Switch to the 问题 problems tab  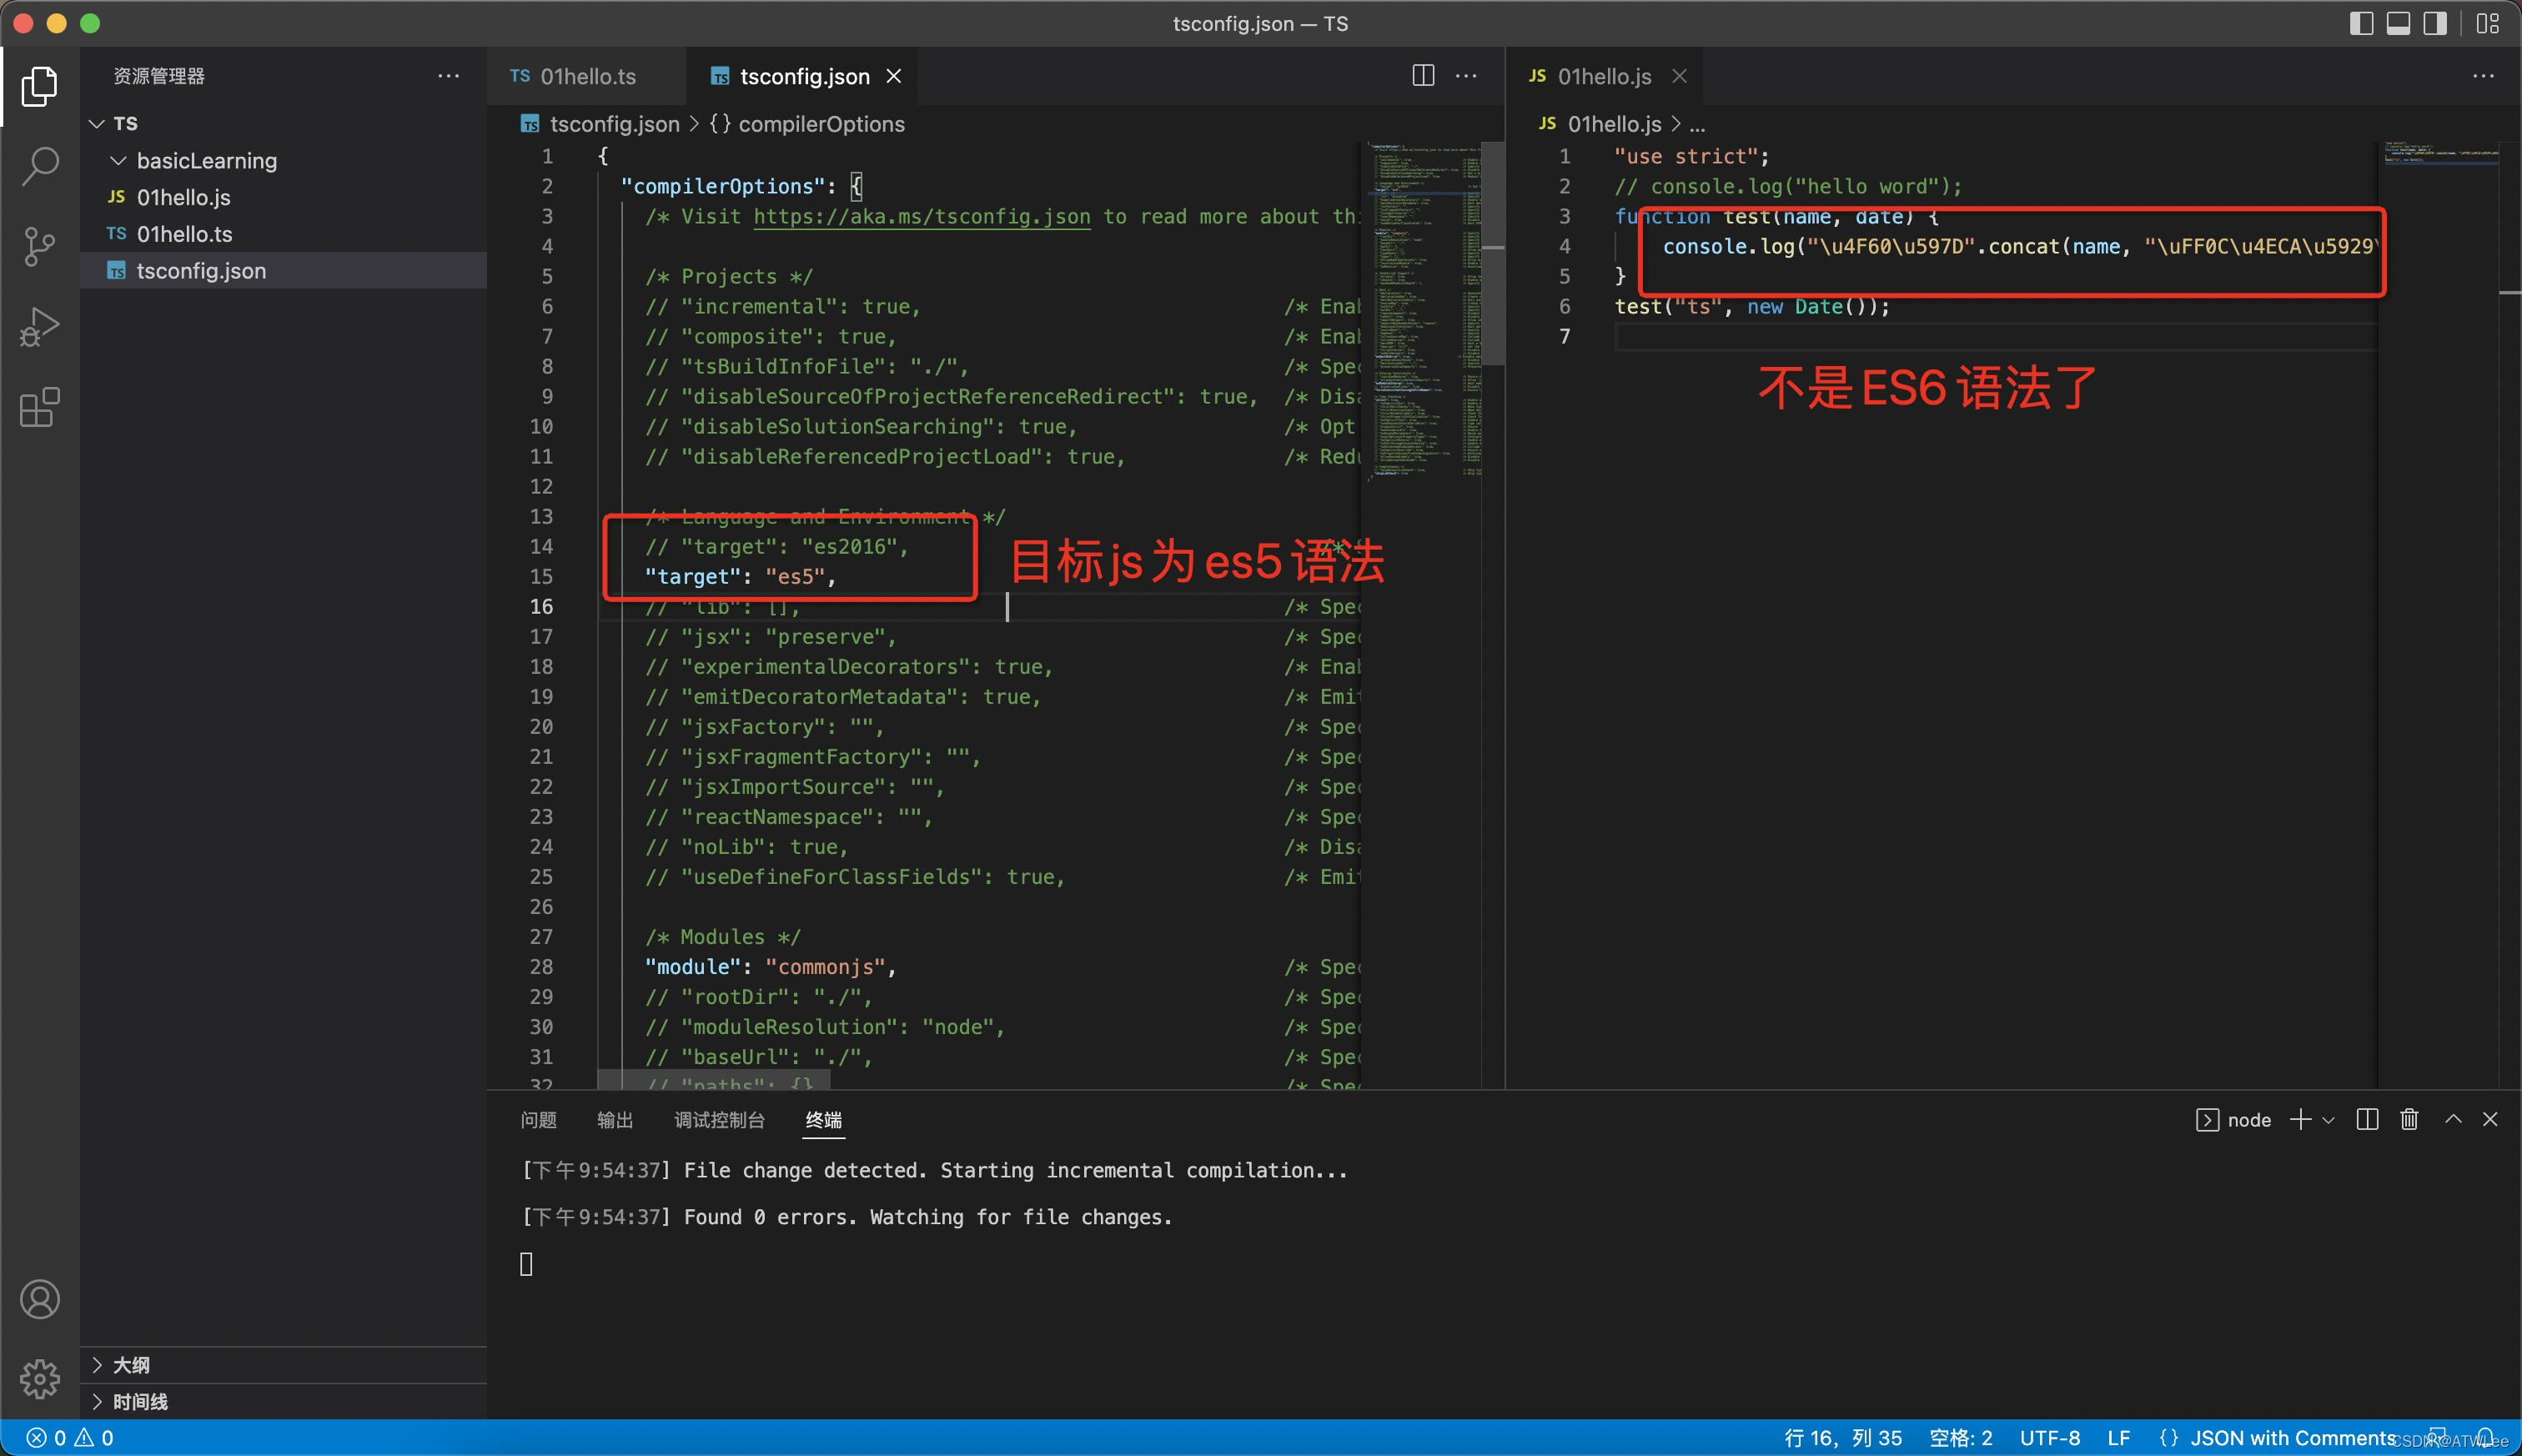pyautogui.click(x=538, y=1120)
